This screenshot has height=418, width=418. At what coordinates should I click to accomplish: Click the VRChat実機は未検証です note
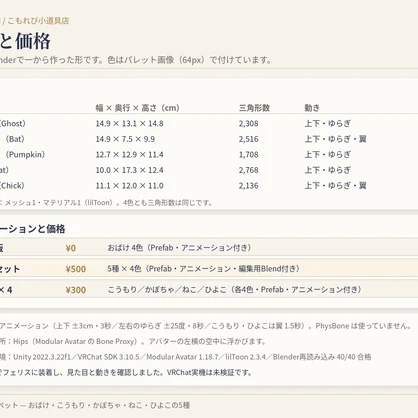(x=209, y=372)
